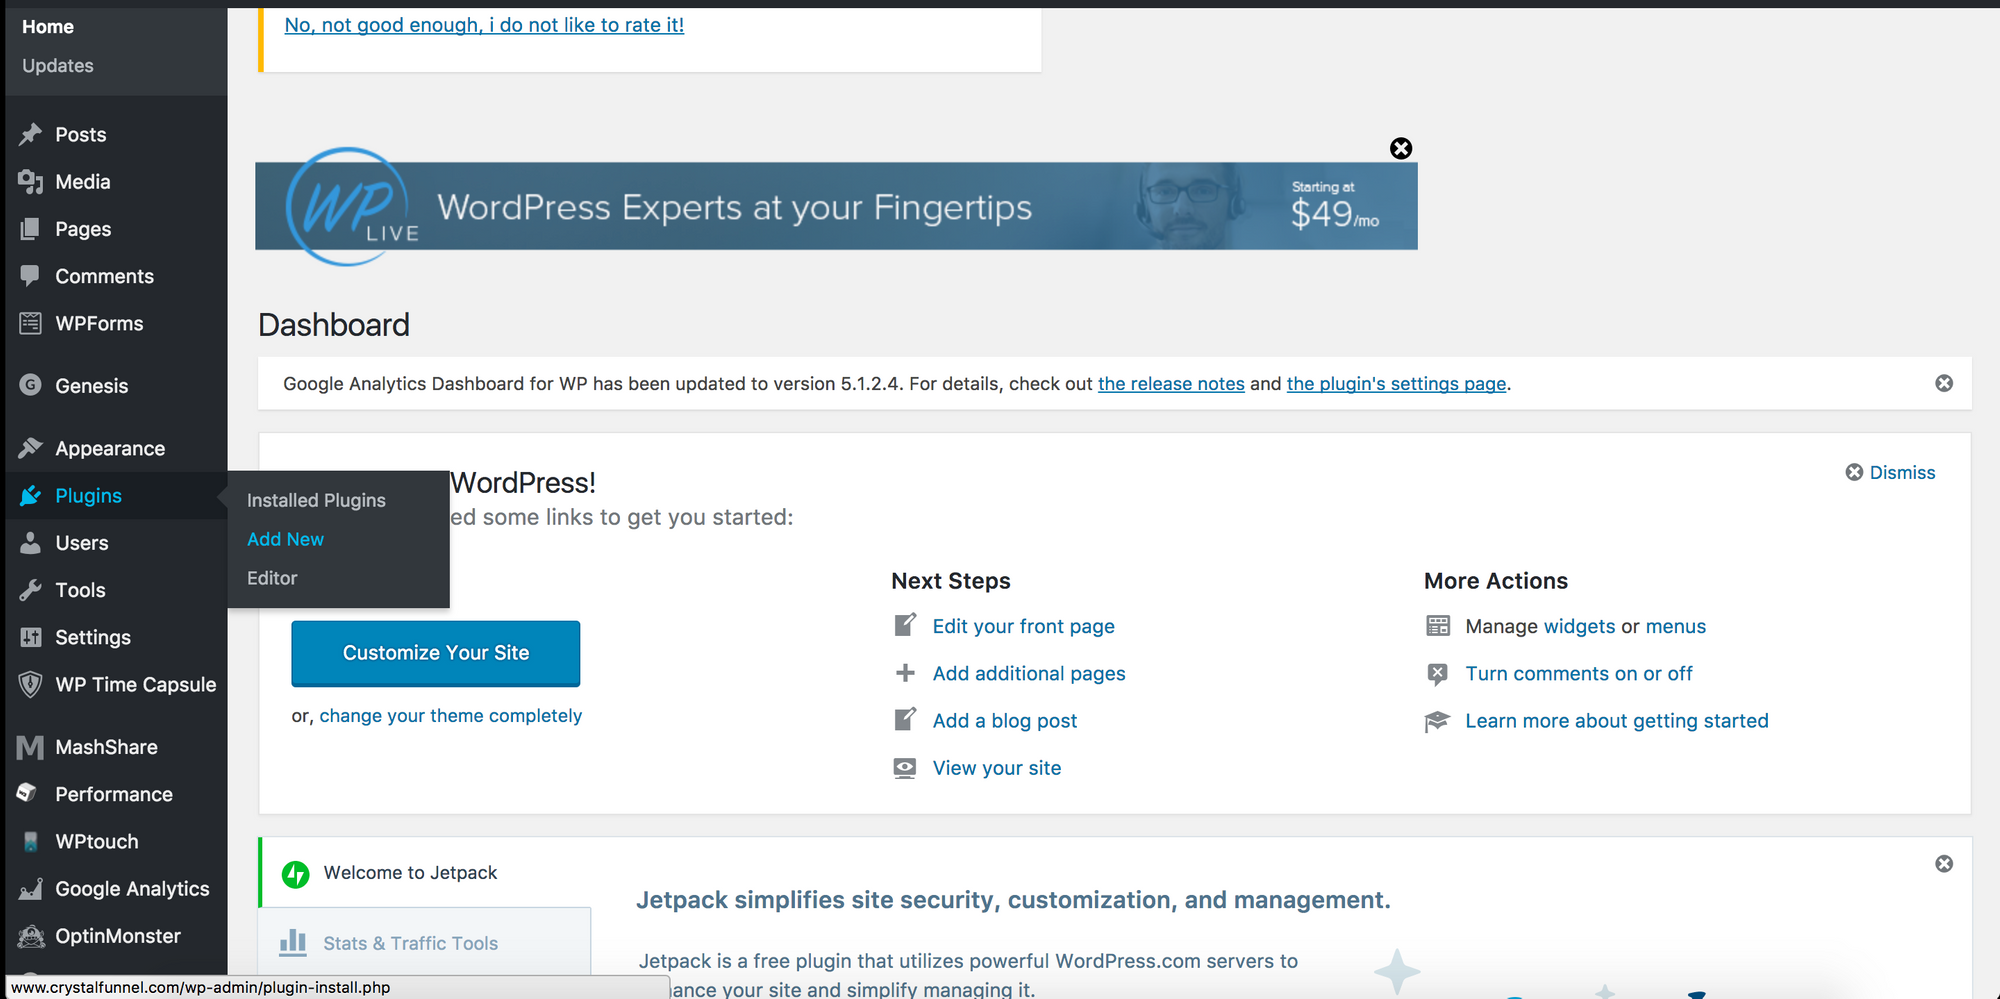Click the Media icon in sidebar
2000x999 pixels.
(31, 182)
